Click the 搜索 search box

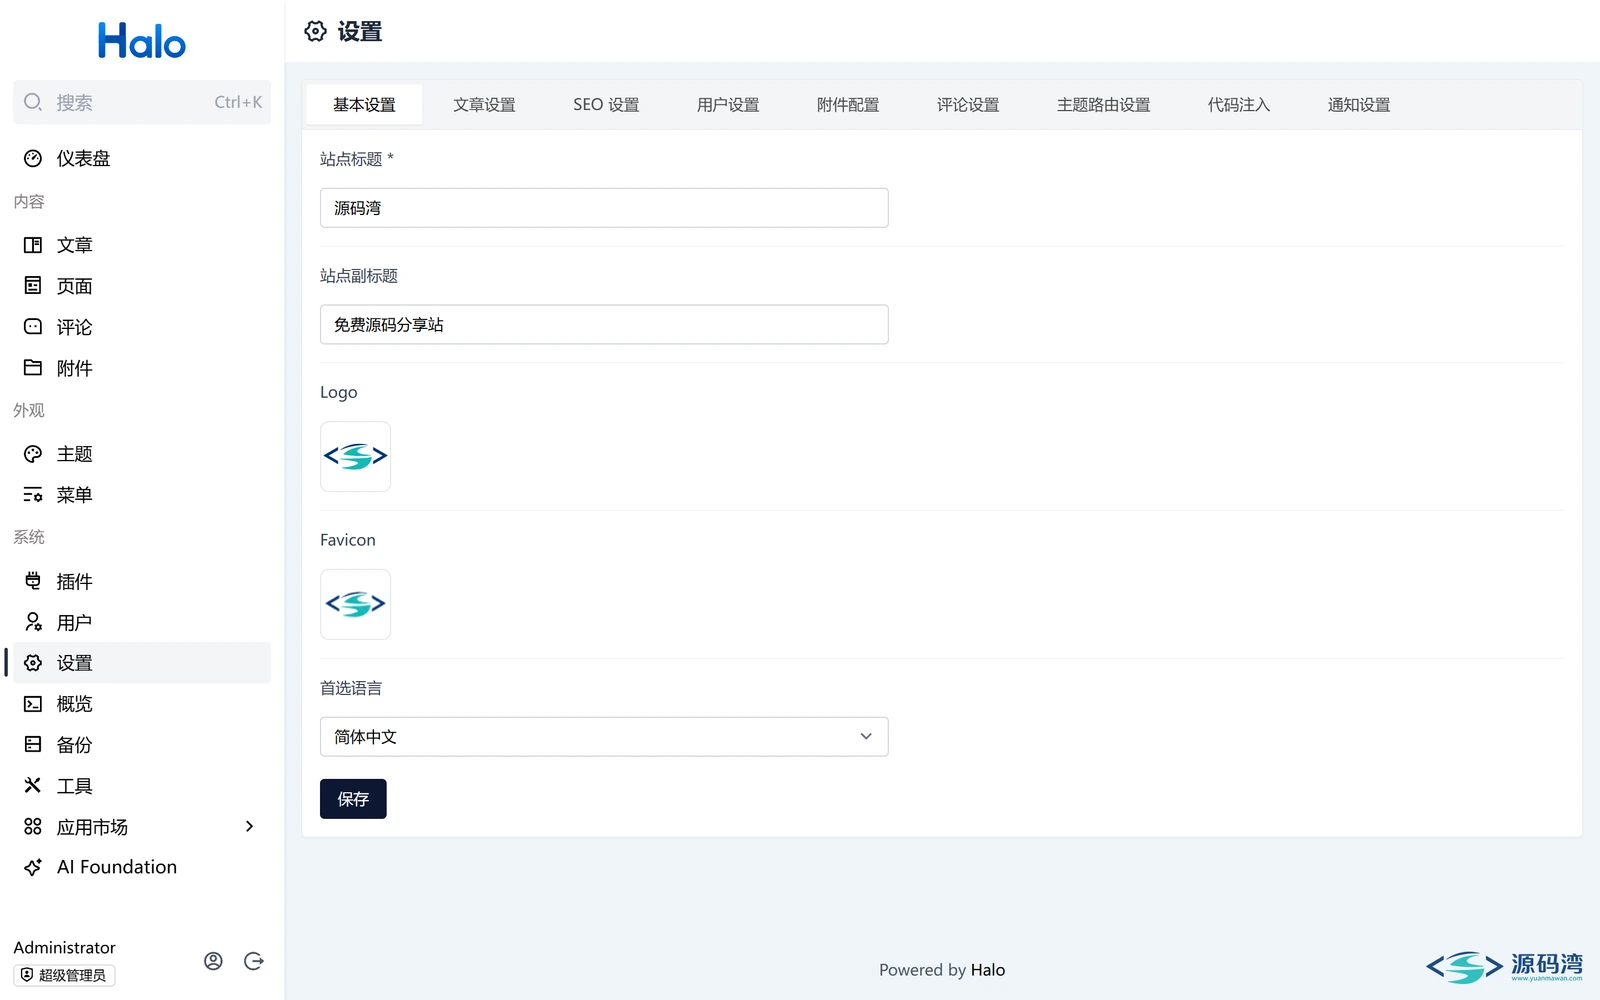click(142, 102)
